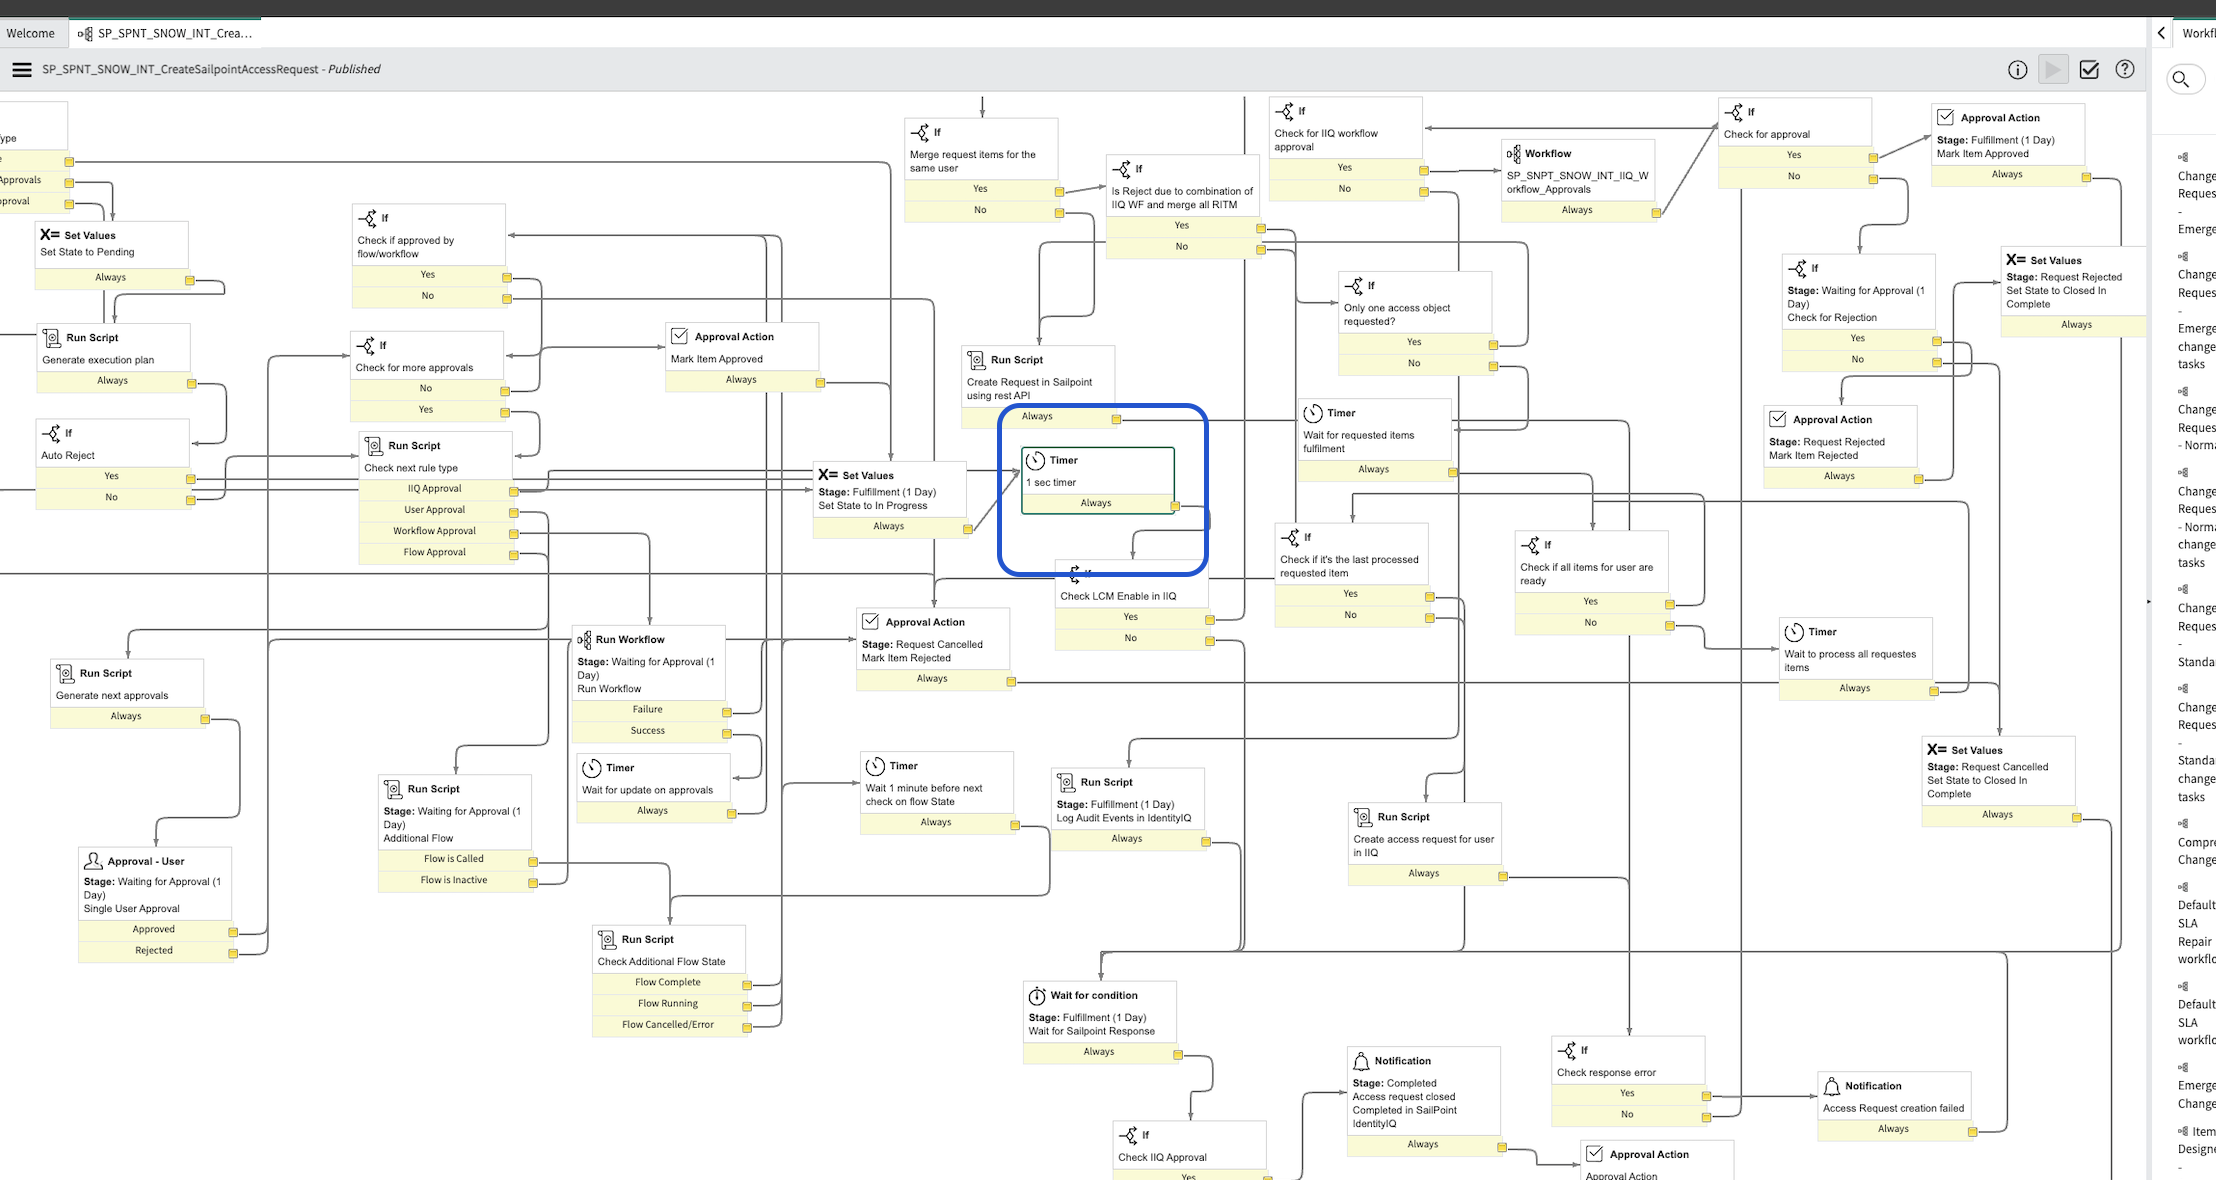Click the clock icon on Wait for update on approvals
This screenshot has width=2216, height=1180.
591,768
